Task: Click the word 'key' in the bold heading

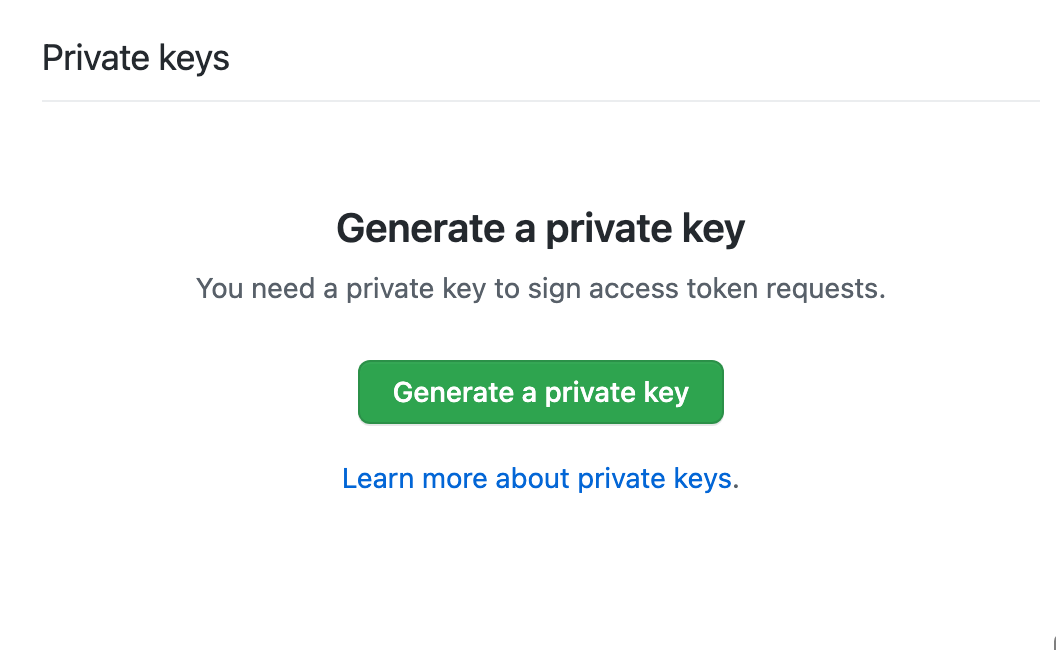Action: (715, 229)
